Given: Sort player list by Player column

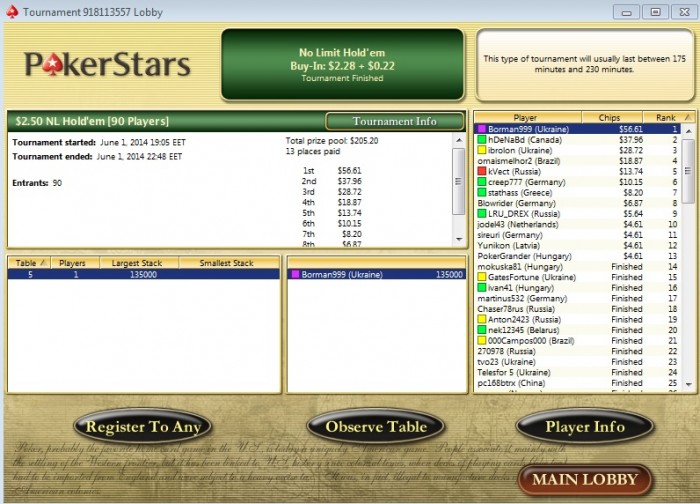Looking at the screenshot, I should coord(527,118).
